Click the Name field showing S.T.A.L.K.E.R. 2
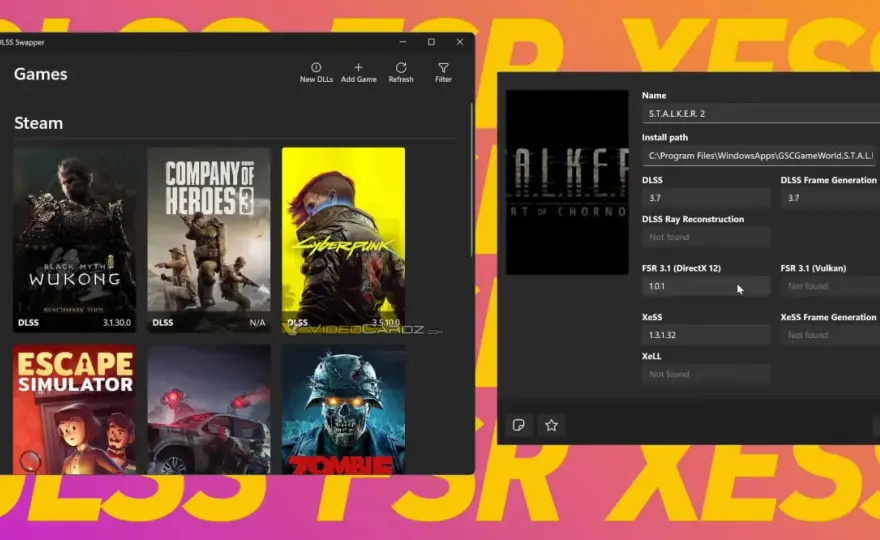The width and height of the screenshot is (880, 540). click(x=761, y=113)
